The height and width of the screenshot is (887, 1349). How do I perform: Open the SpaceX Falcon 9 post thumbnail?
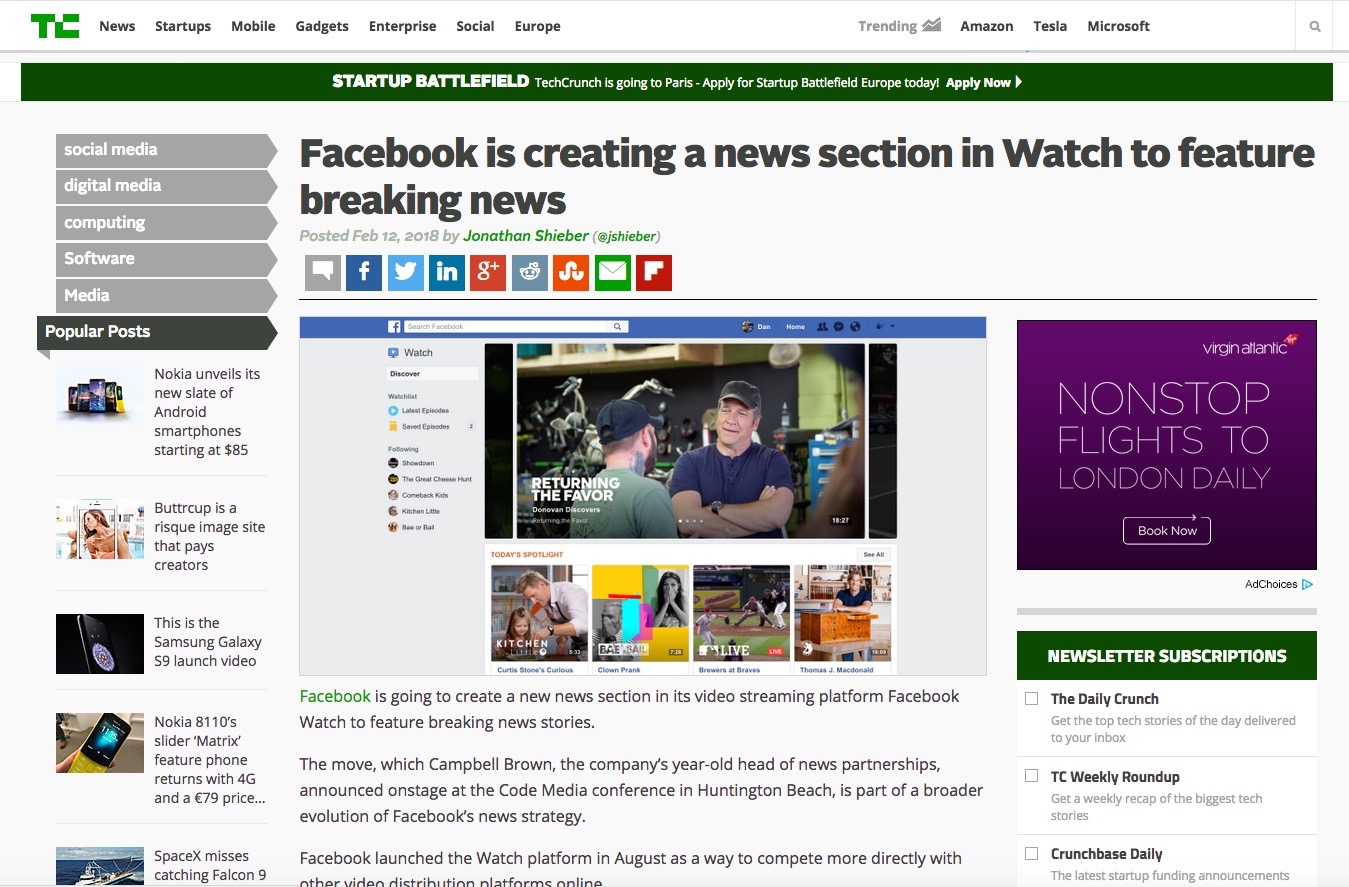pos(100,866)
